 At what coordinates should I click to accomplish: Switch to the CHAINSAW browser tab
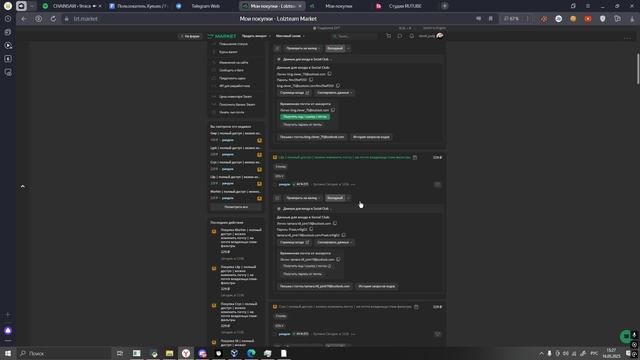pyautogui.click(x=72, y=6)
